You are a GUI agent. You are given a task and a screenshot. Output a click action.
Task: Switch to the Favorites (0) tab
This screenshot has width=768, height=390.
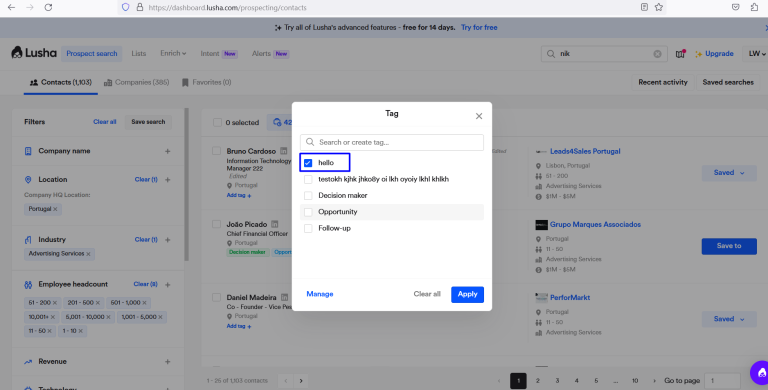coord(206,82)
